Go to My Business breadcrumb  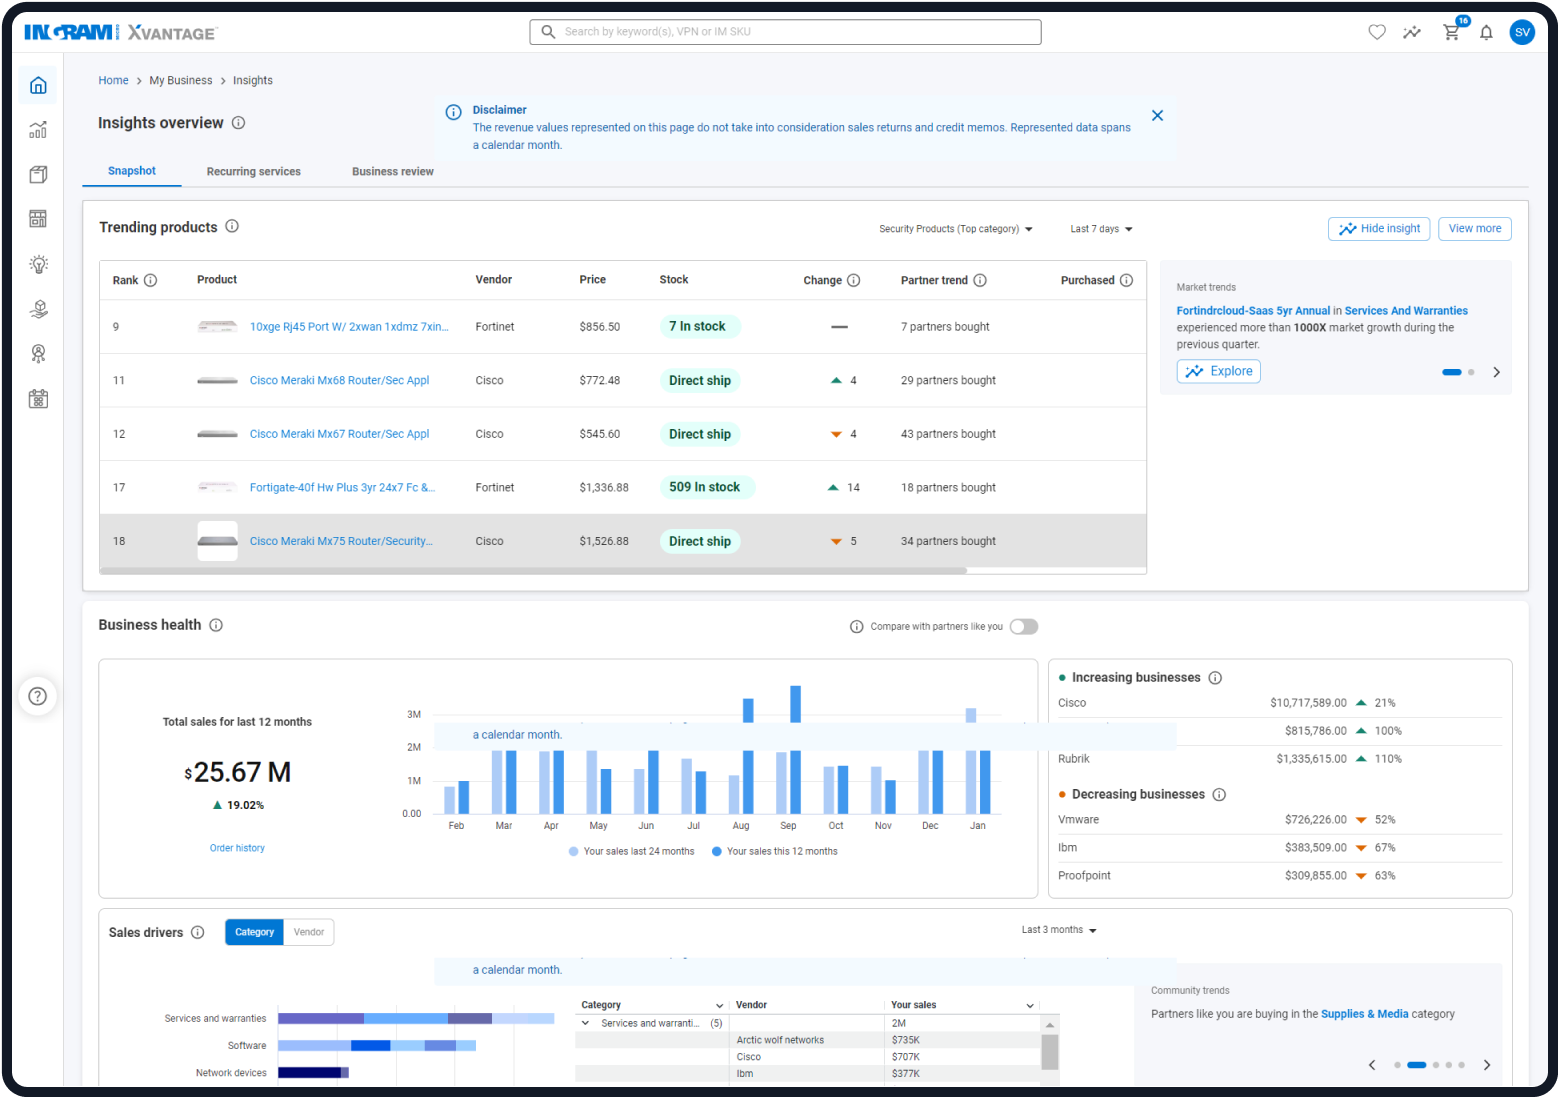[181, 81]
